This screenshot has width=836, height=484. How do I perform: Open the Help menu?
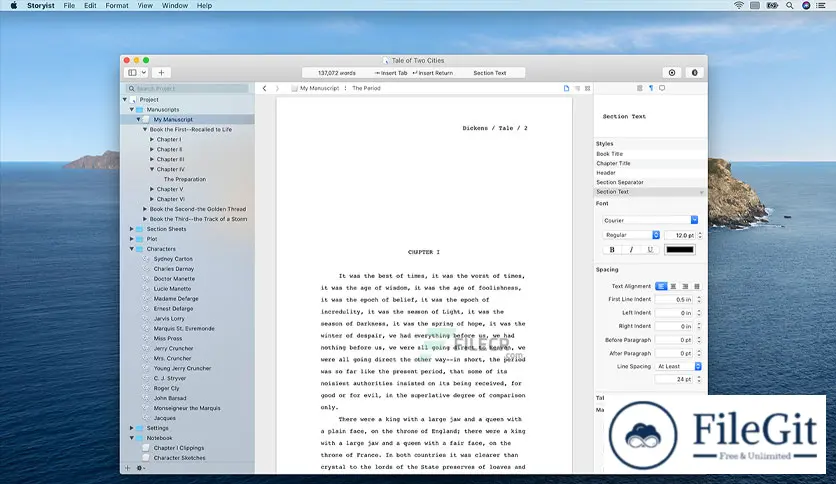tap(204, 6)
